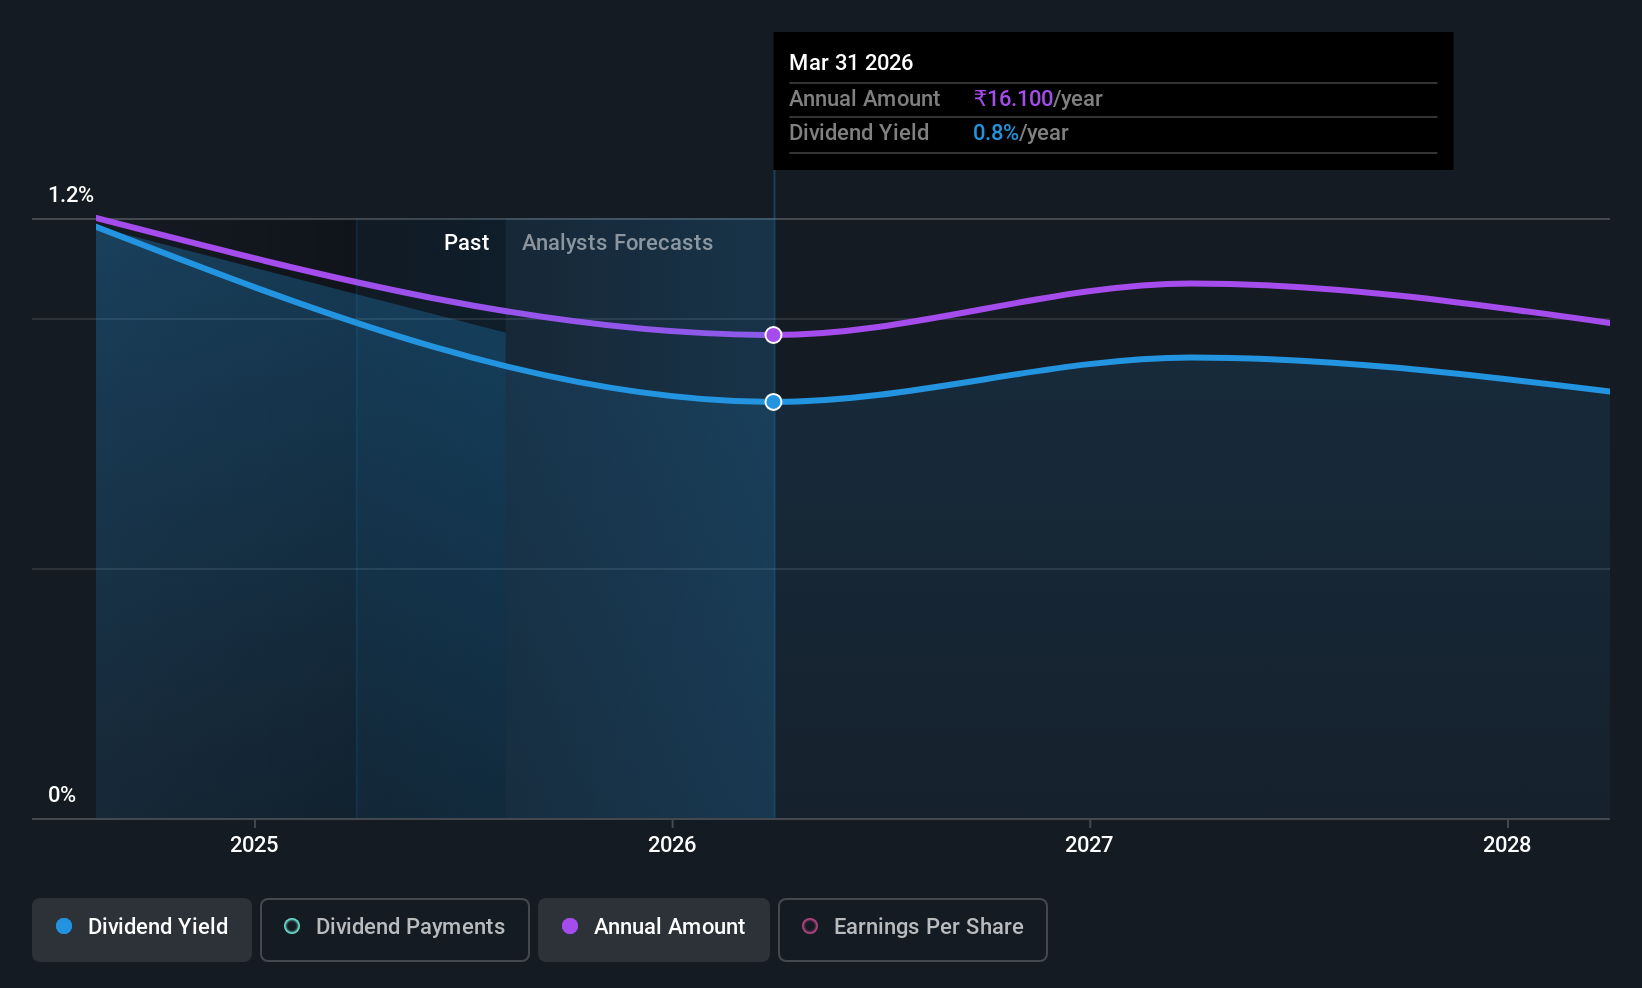Toggle the Dividend Yield series

[x=142, y=930]
